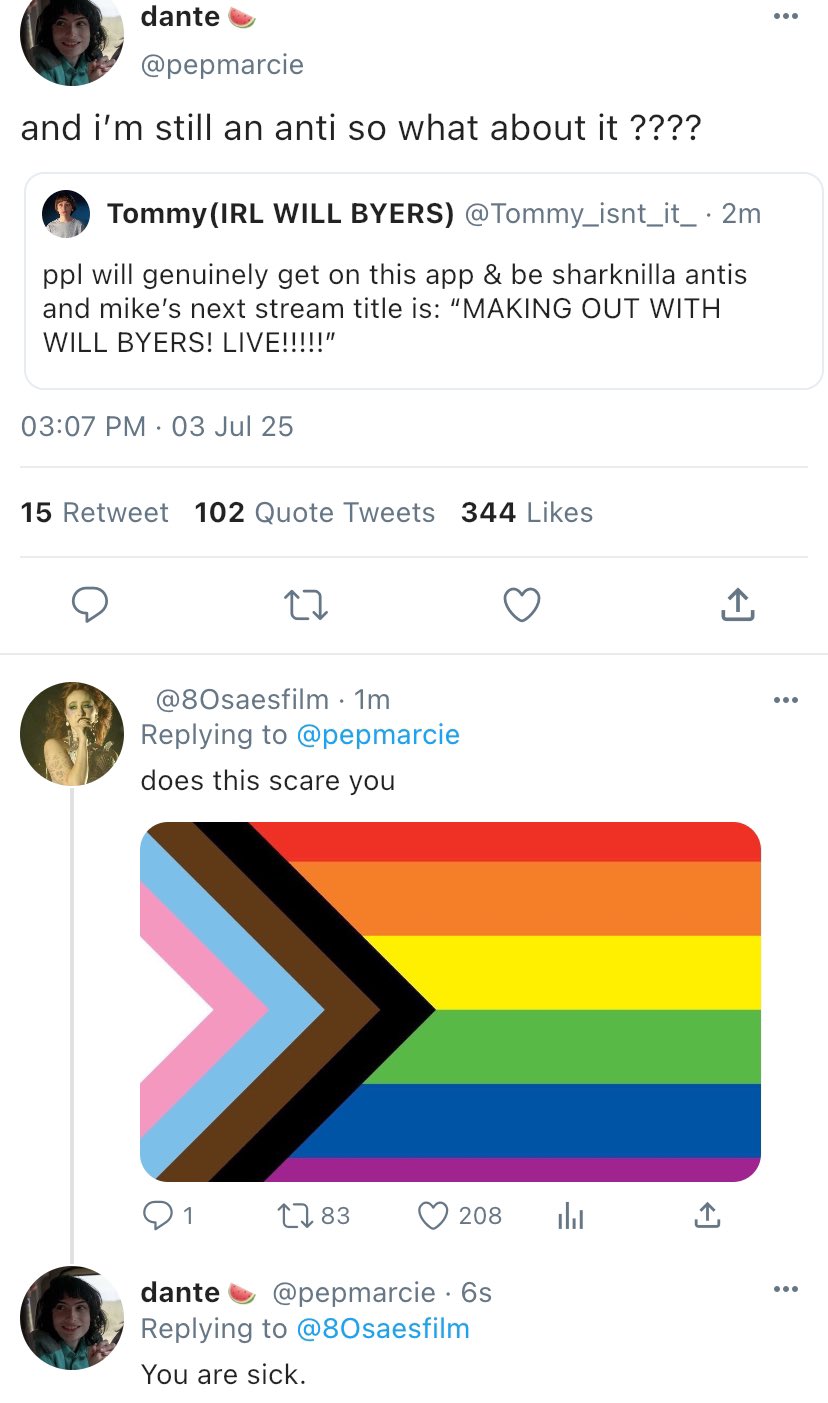Share the pride flag reply

pos(706,1215)
